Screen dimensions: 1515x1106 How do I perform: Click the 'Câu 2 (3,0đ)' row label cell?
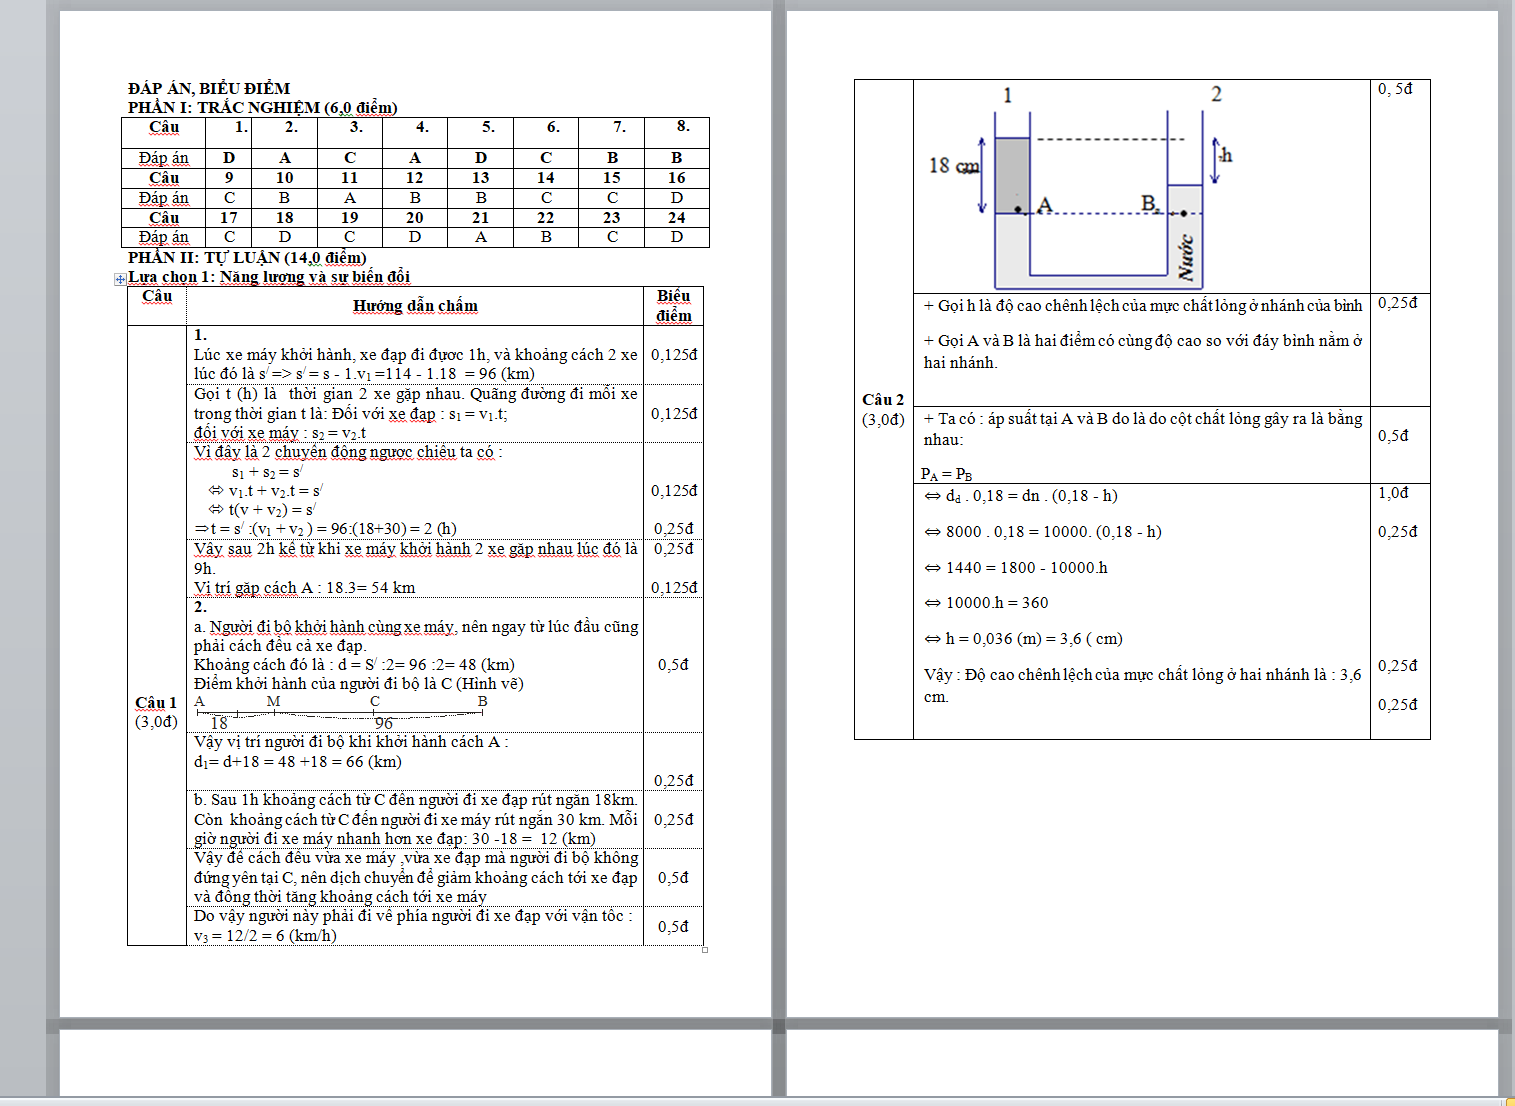(x=883, y=409)
